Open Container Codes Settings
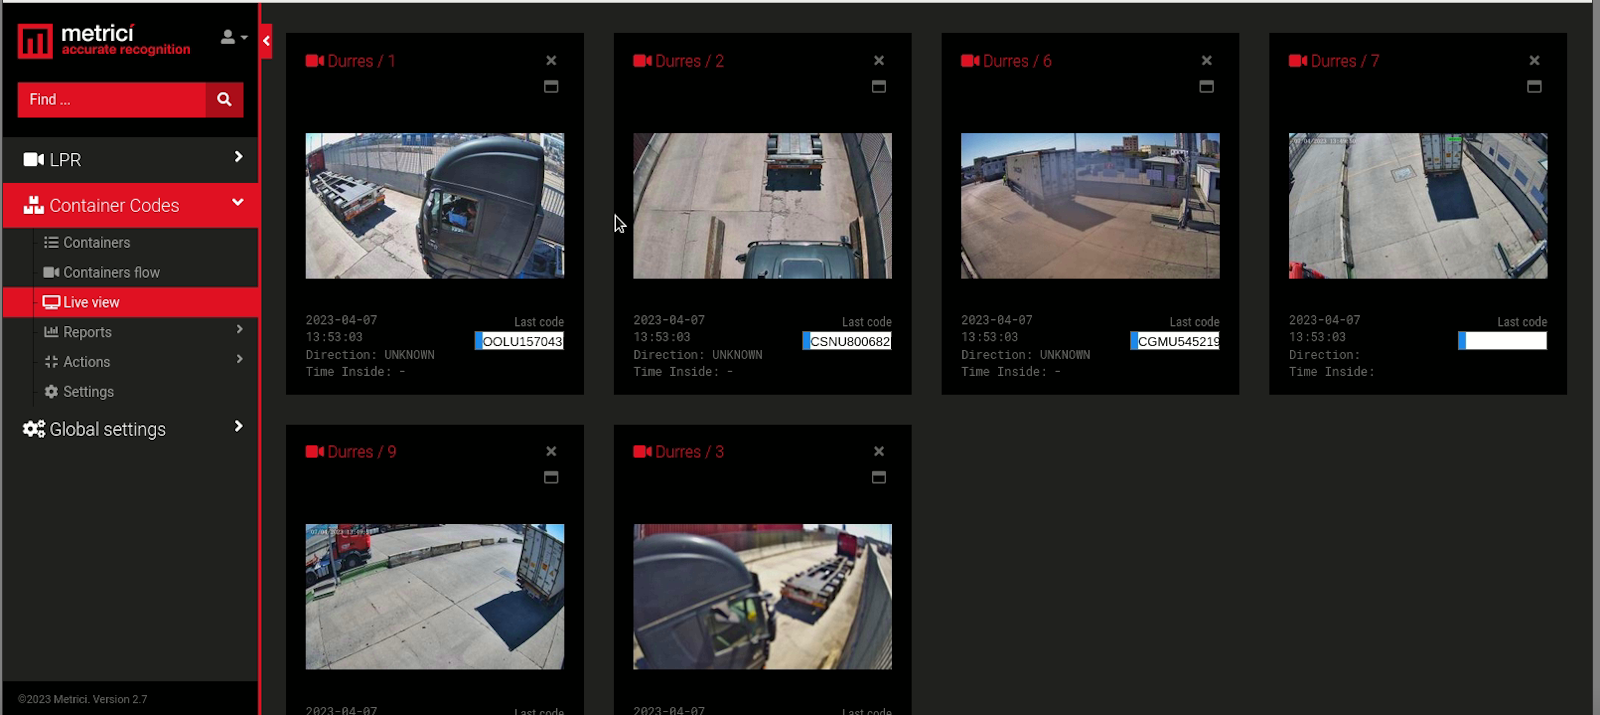This screenshot has height=715, width=1600. (x=88, y=392)
